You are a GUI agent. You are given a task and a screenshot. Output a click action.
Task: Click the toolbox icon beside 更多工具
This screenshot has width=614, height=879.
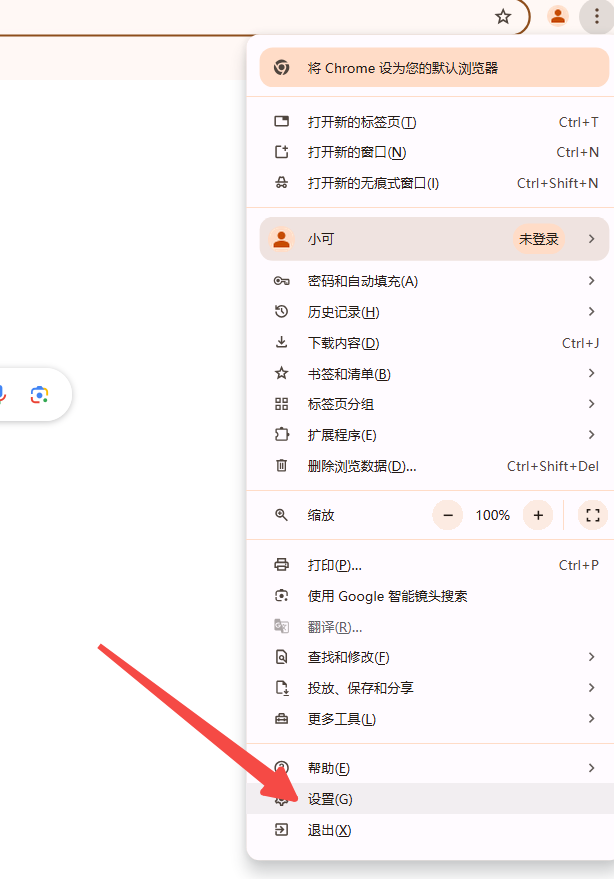(x=281, y=719)
